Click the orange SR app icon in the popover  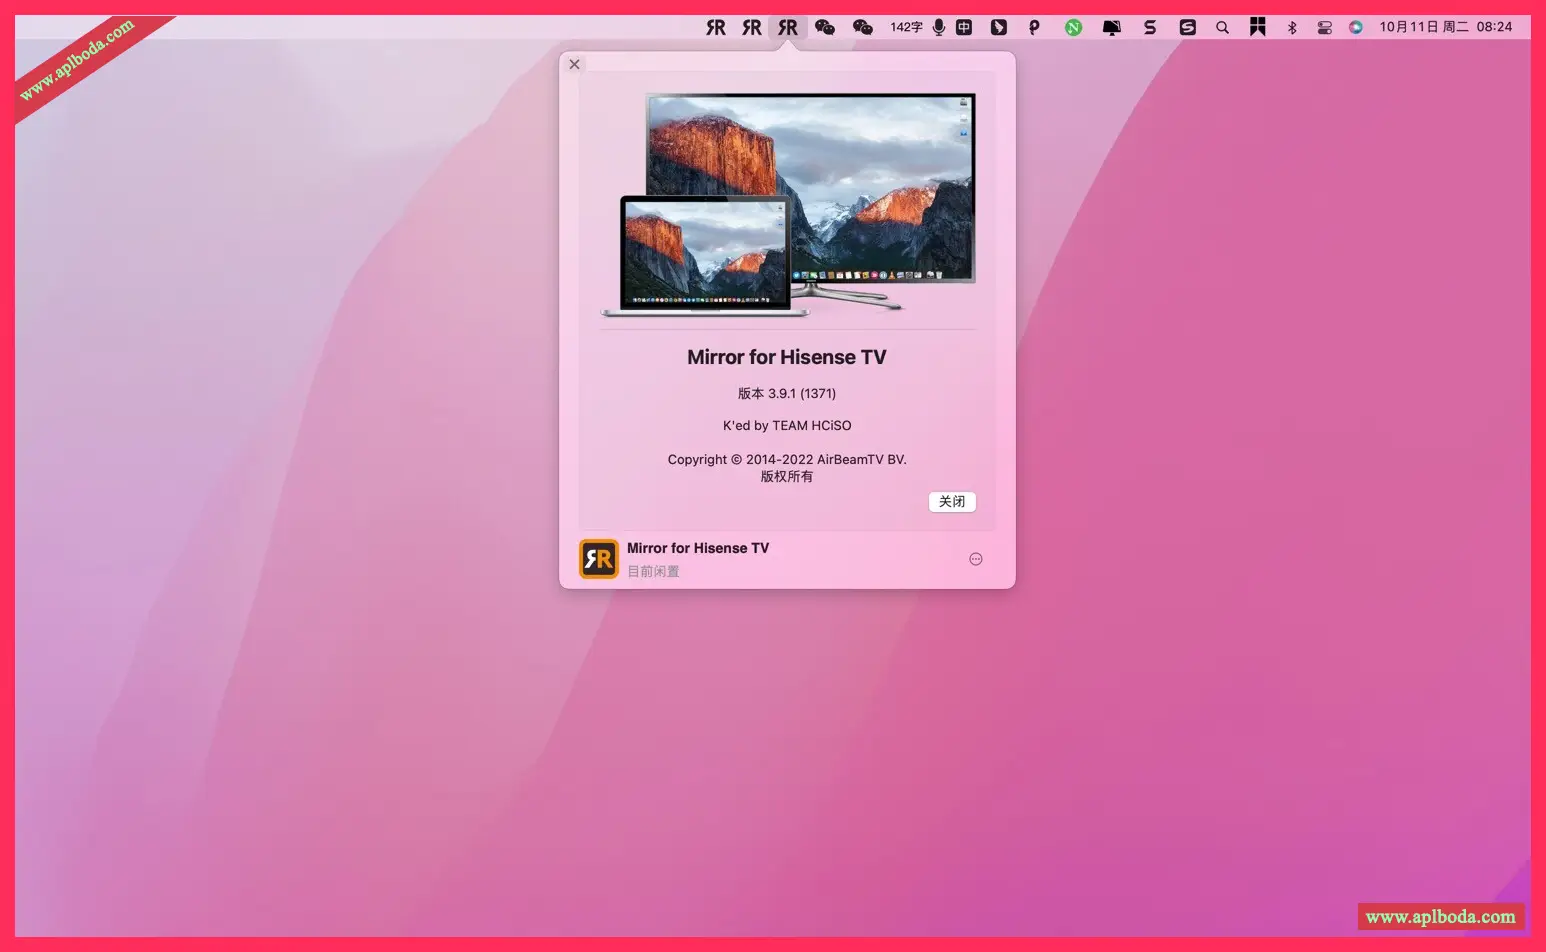point(599,559)
